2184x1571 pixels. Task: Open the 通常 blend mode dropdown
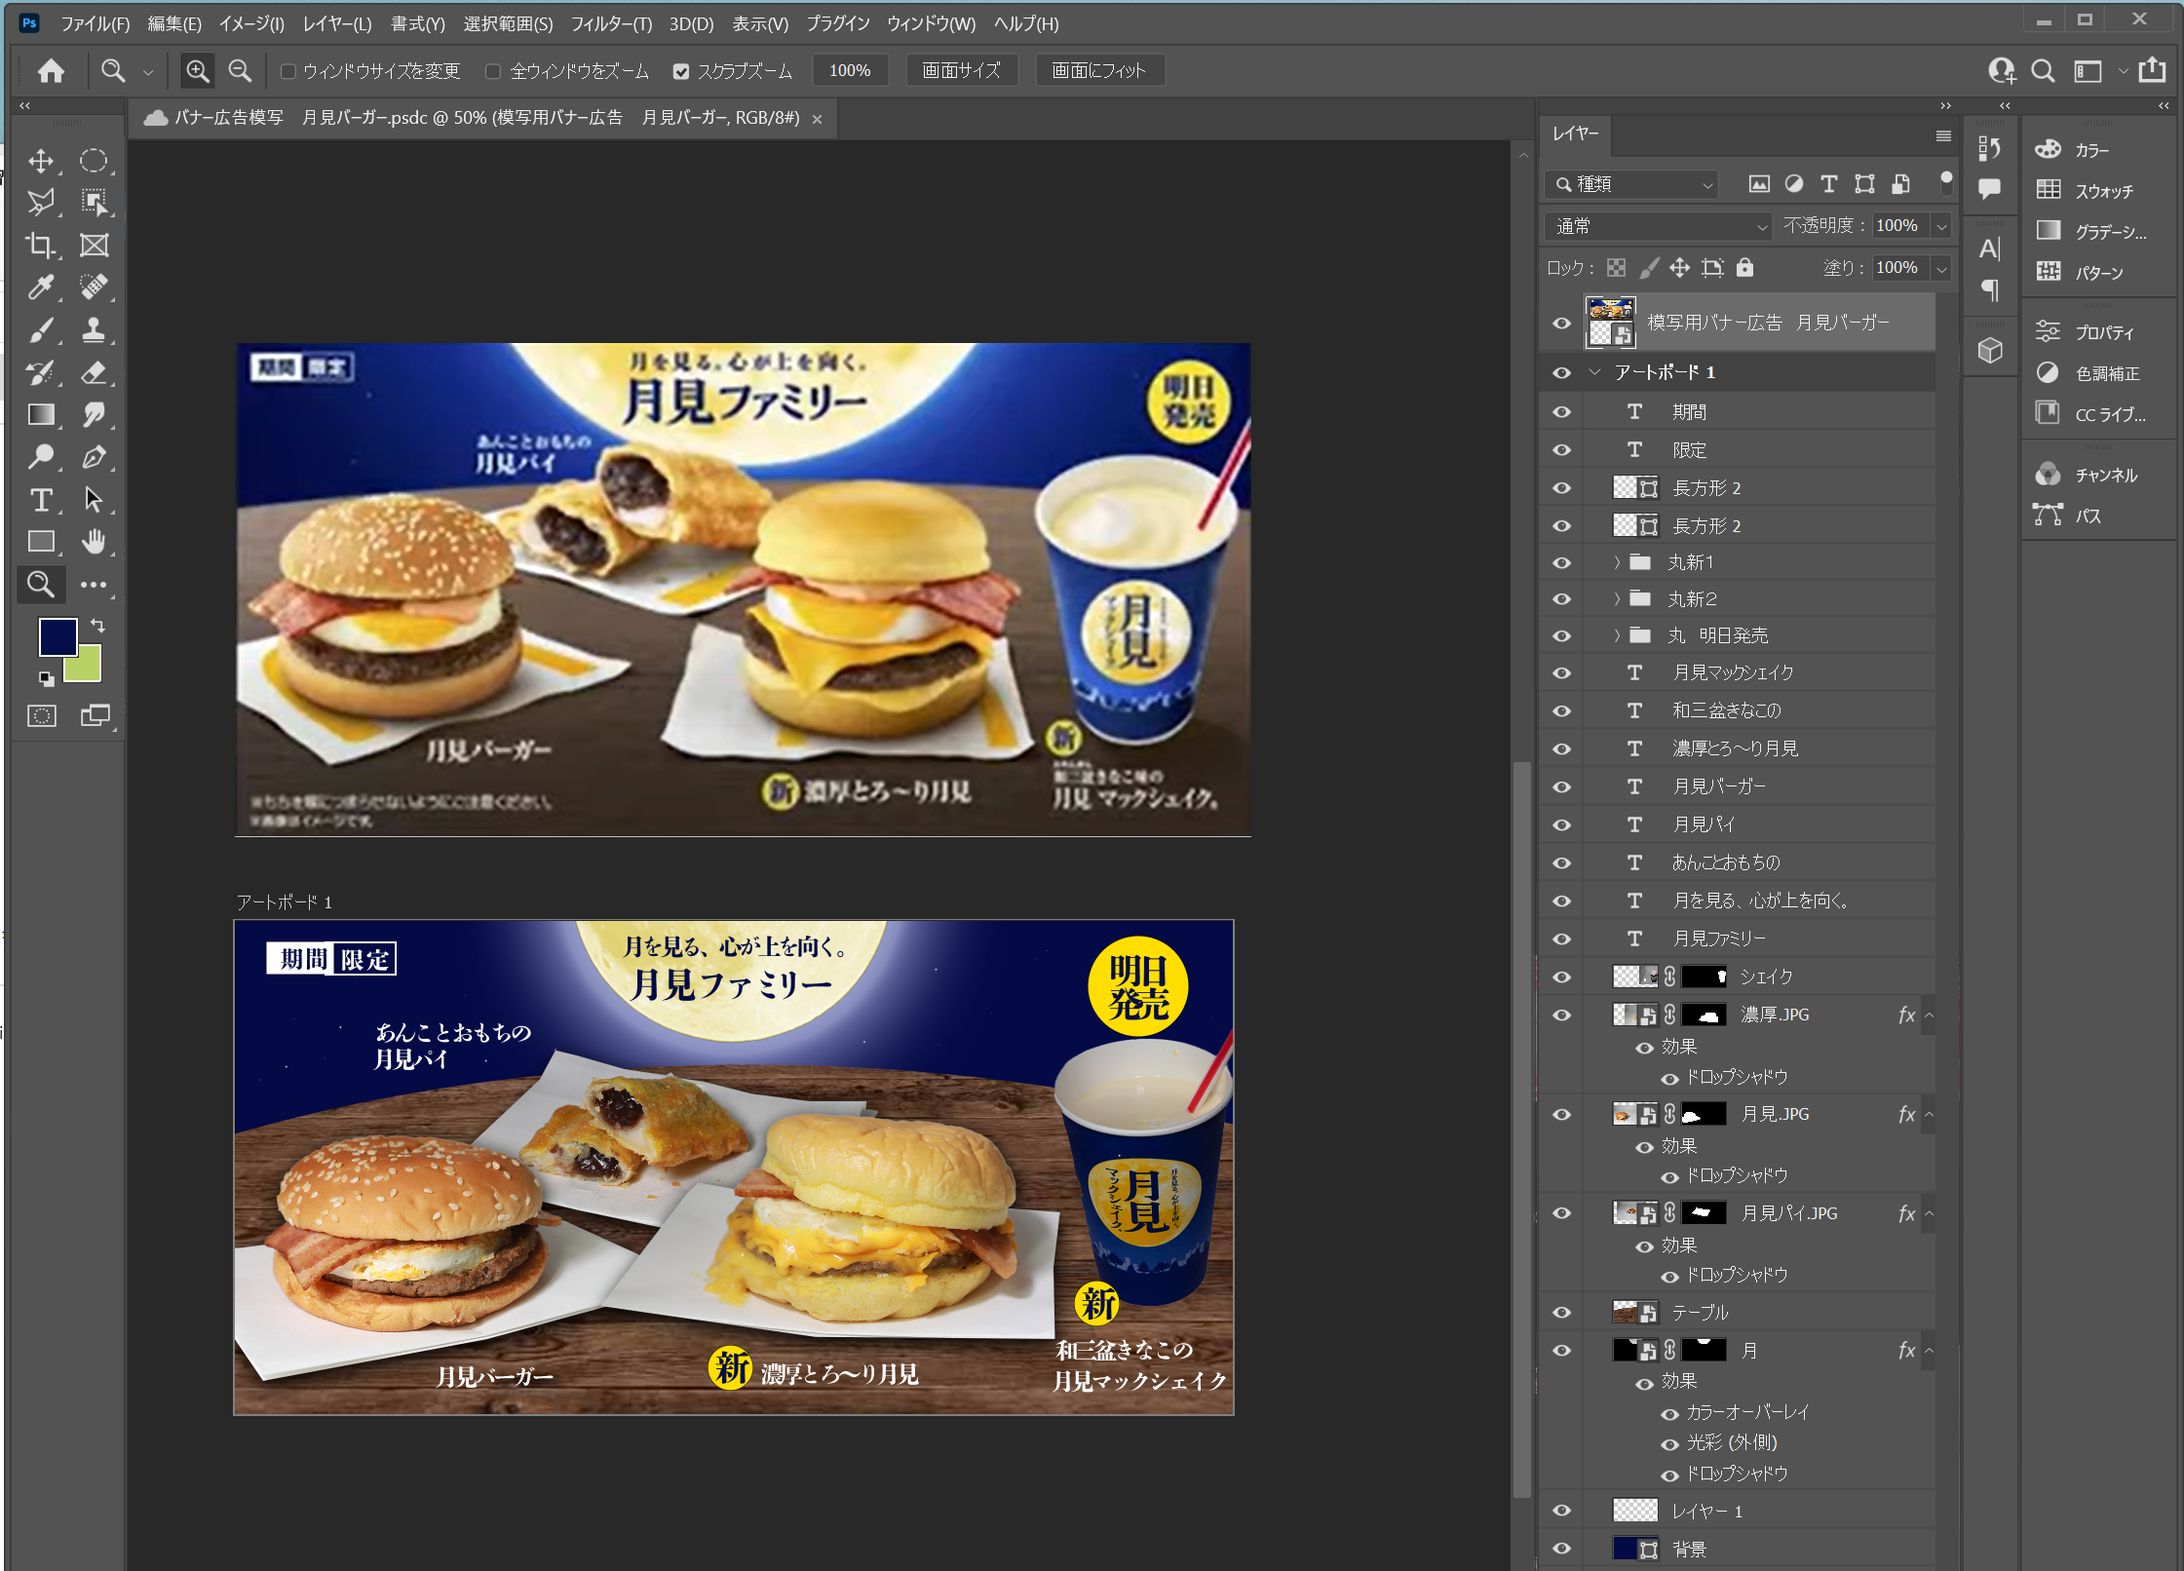point(1657,227)
